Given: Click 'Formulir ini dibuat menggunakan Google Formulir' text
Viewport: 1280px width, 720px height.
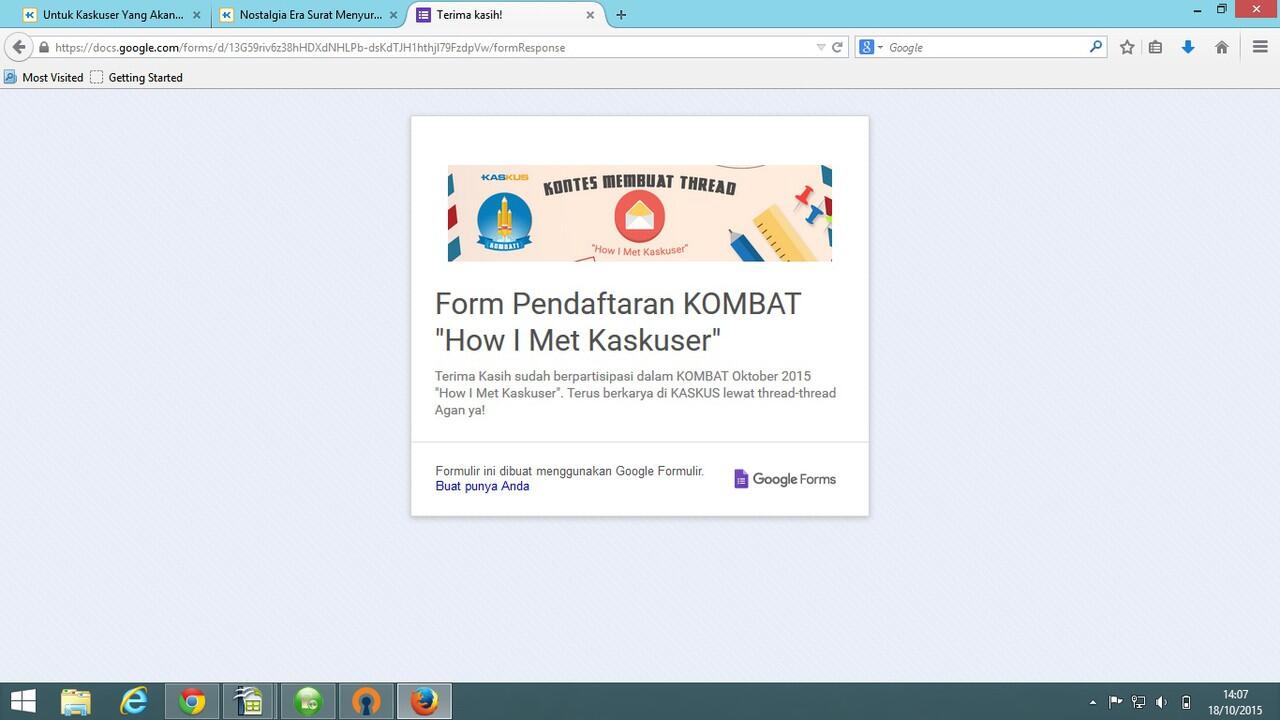Looking at the screenshot, I should (x=569, y=471).
